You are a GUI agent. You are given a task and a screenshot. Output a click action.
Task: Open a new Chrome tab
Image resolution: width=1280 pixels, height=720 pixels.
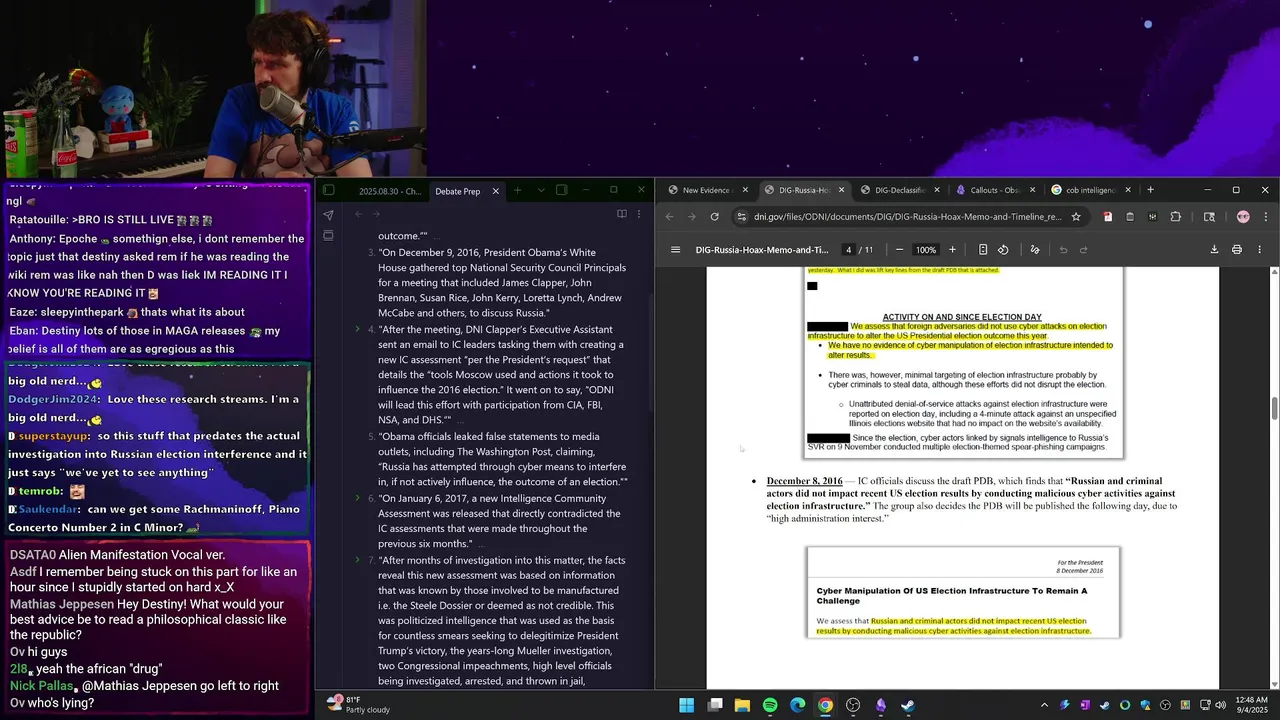point(1150,190)
